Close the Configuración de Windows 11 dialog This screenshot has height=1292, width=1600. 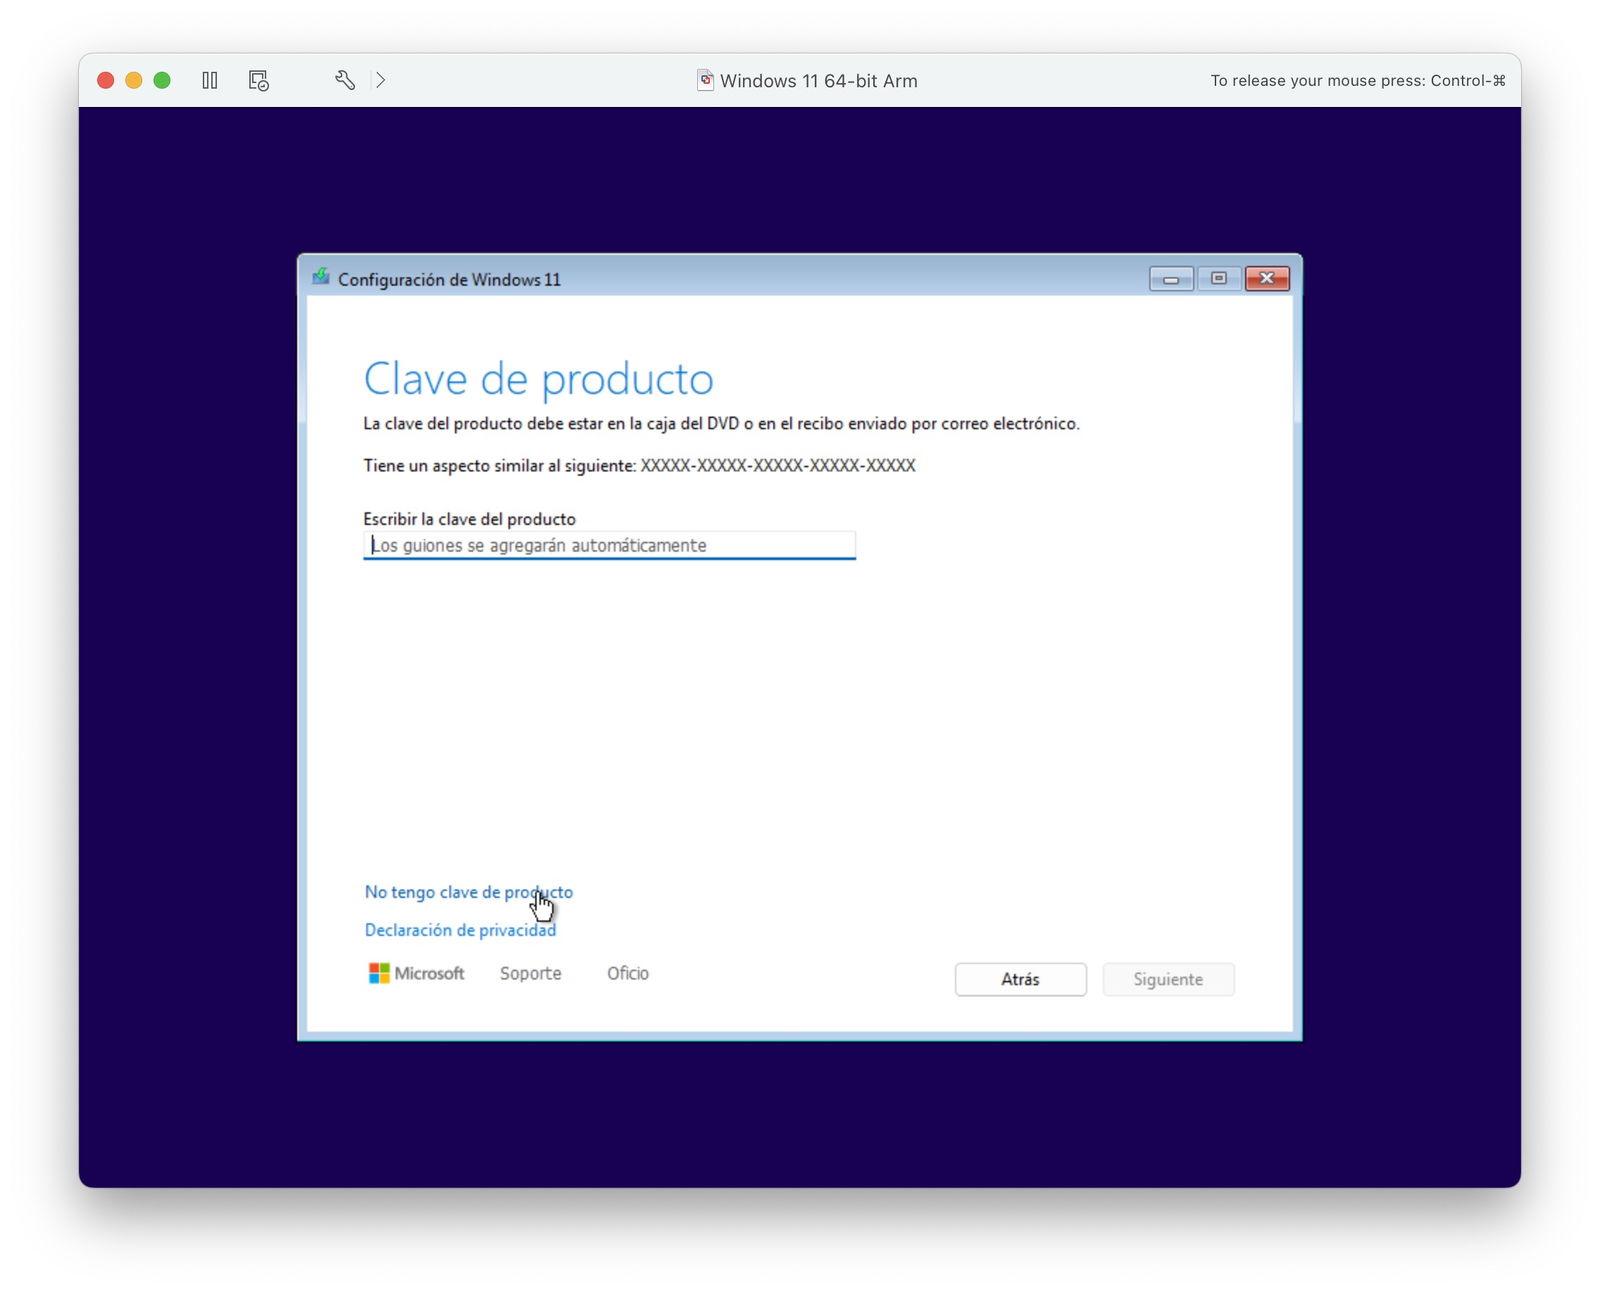click(x=1267, y=278)
